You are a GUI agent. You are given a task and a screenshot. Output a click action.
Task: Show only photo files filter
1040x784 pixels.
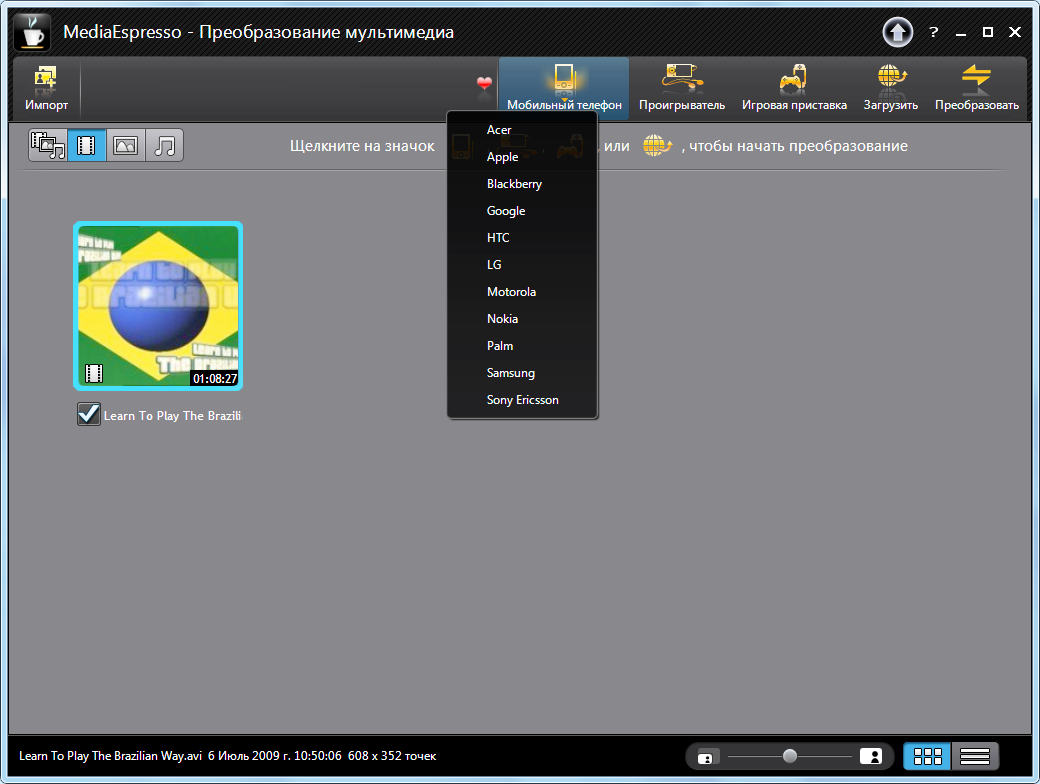click(x=125, y=146)
